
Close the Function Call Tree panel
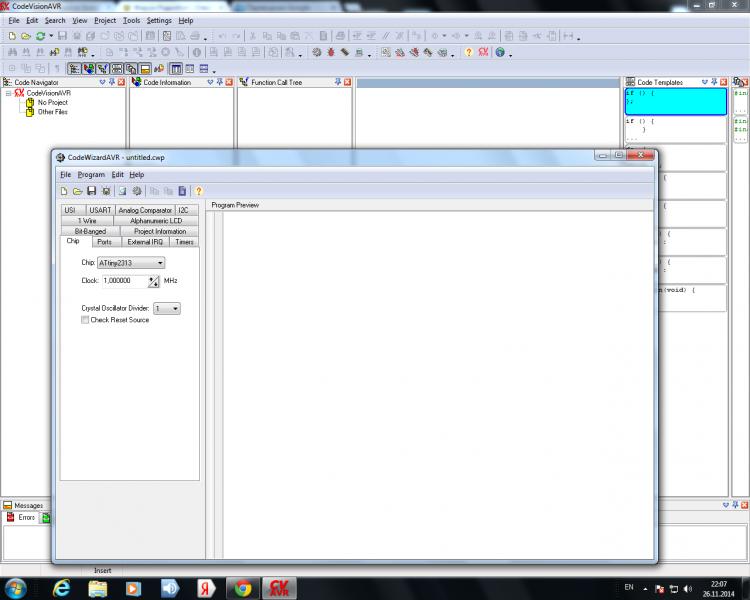(347, 82)
